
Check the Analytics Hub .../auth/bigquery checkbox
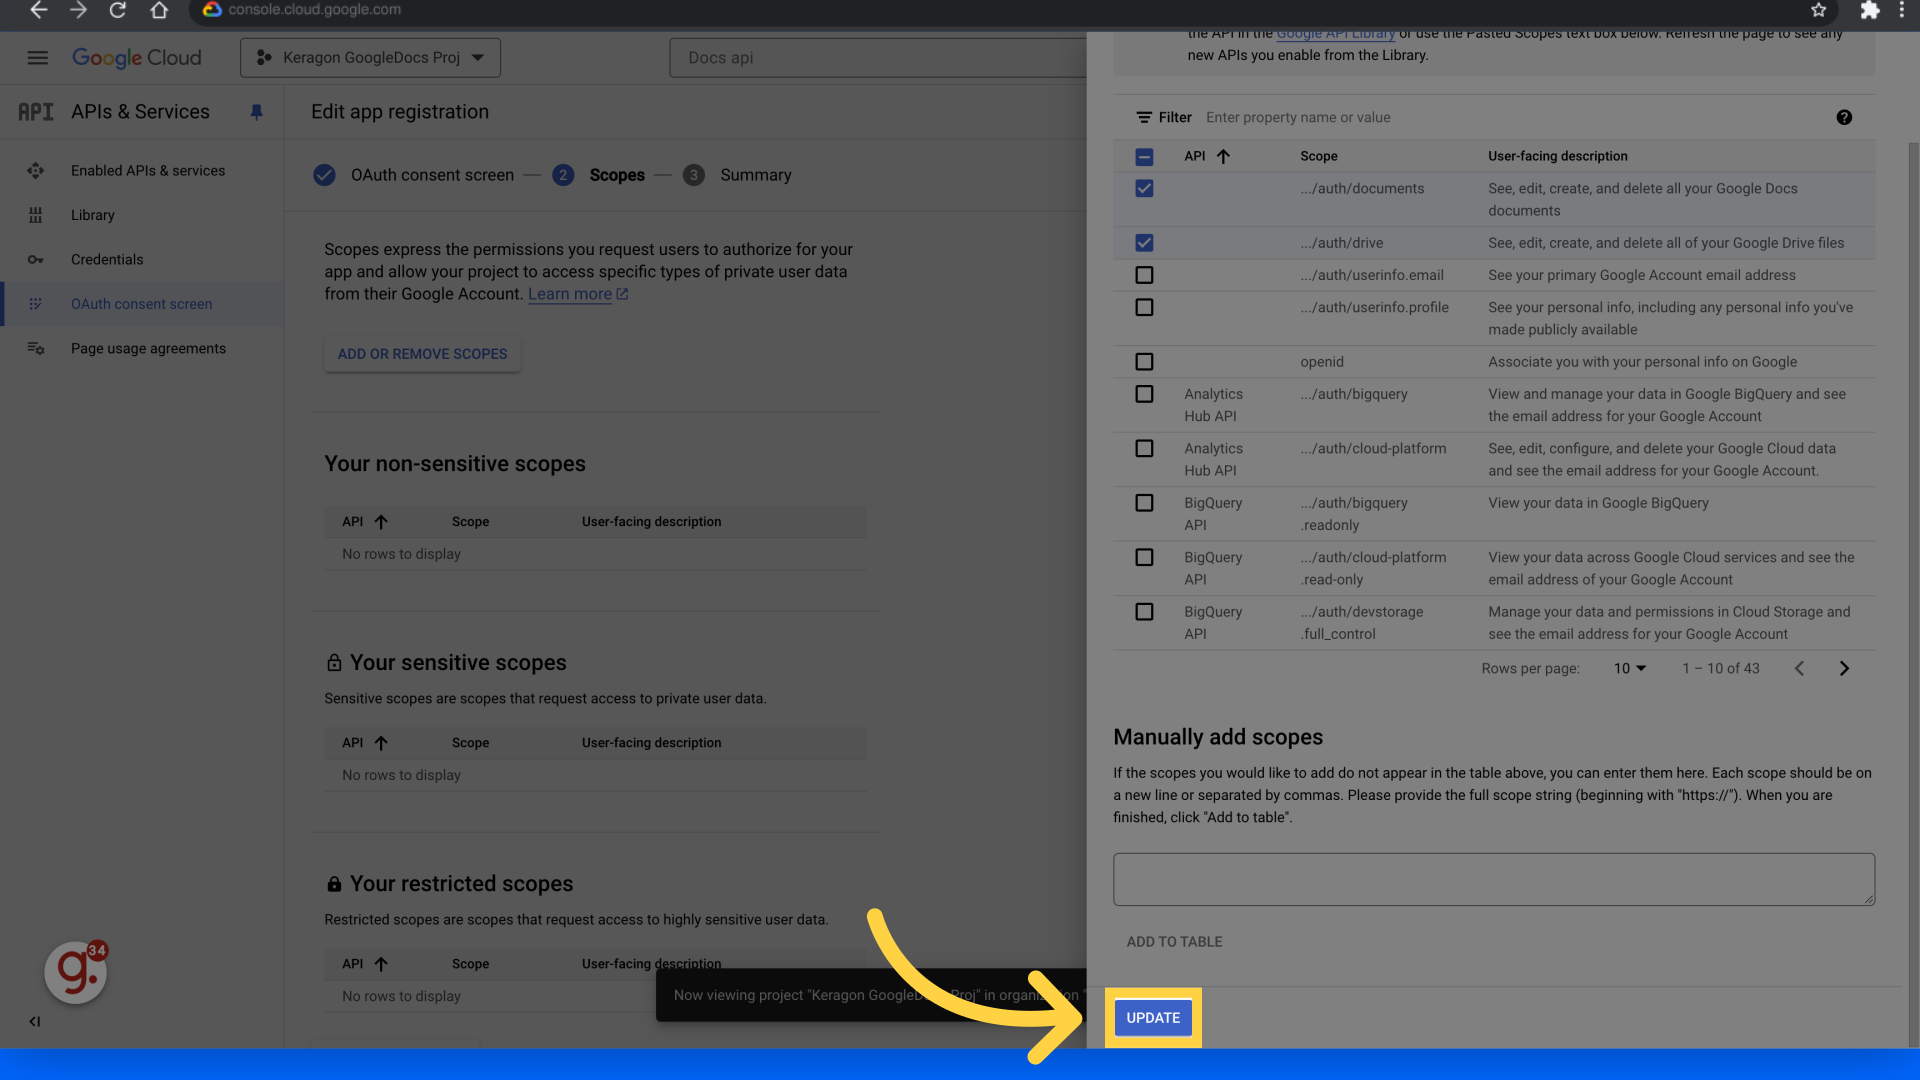point(1144,394)
